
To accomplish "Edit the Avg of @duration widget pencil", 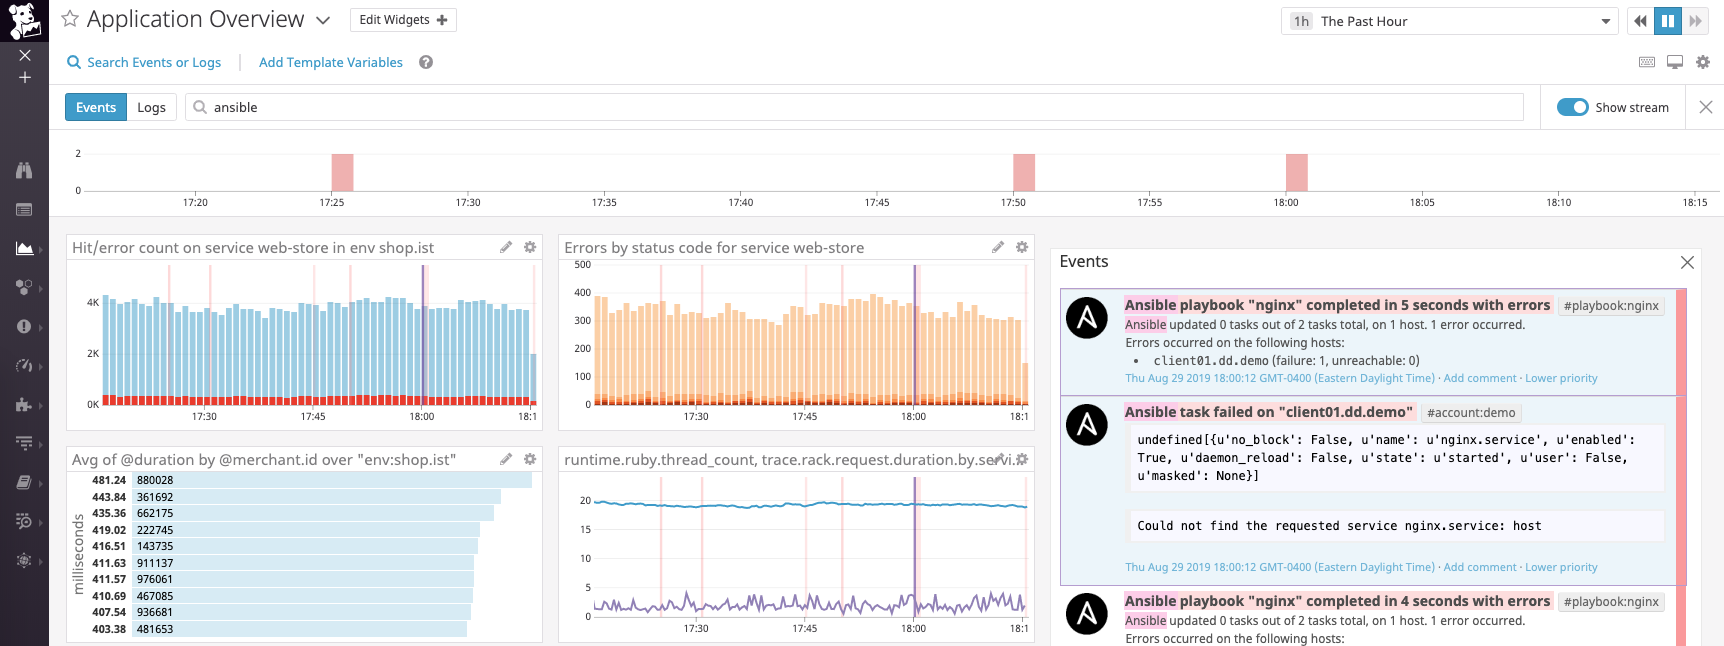I will tap(506, 459).
